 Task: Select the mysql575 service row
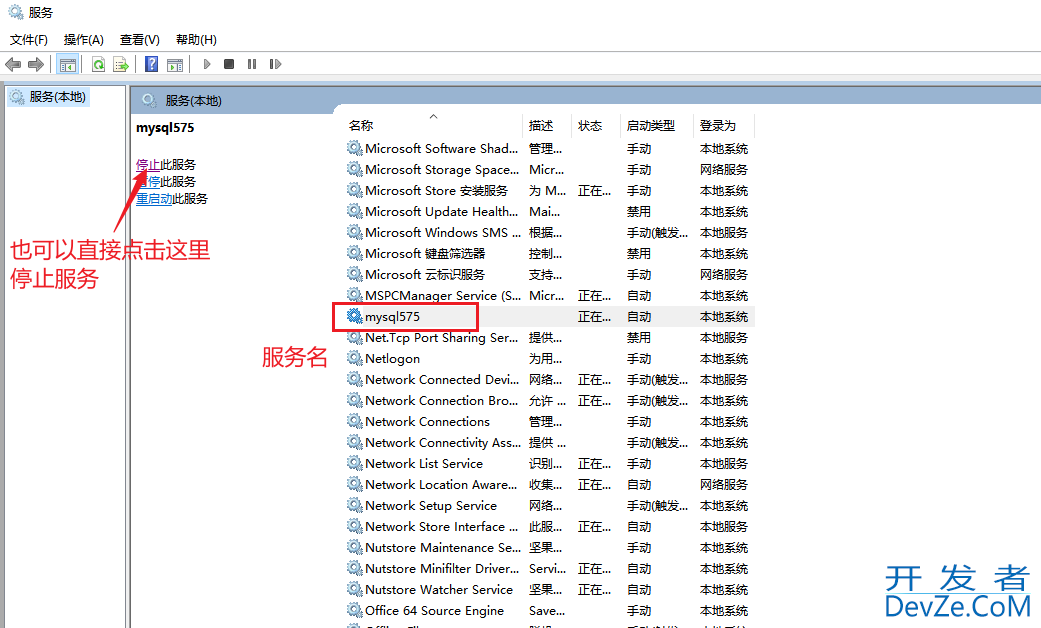click(550, 317)
